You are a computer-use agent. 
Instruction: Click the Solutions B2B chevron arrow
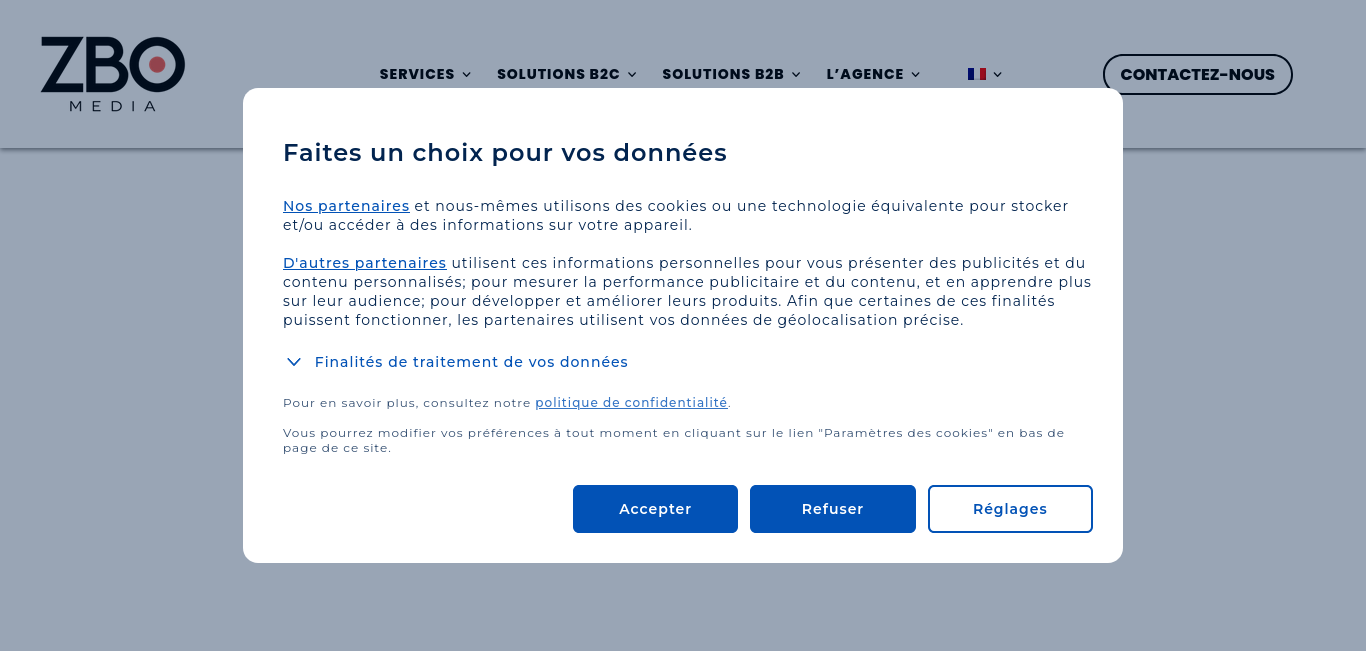(796, 75)
